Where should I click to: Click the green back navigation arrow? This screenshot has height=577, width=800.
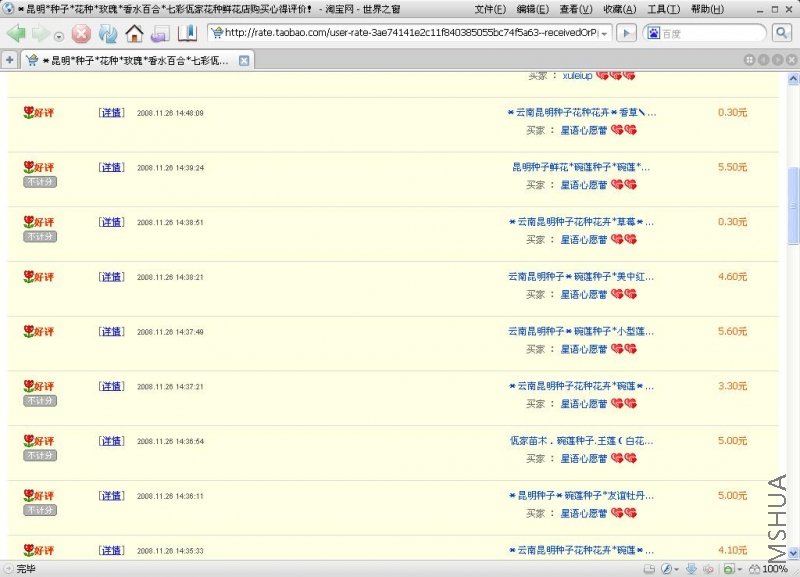tap(16, 34)
